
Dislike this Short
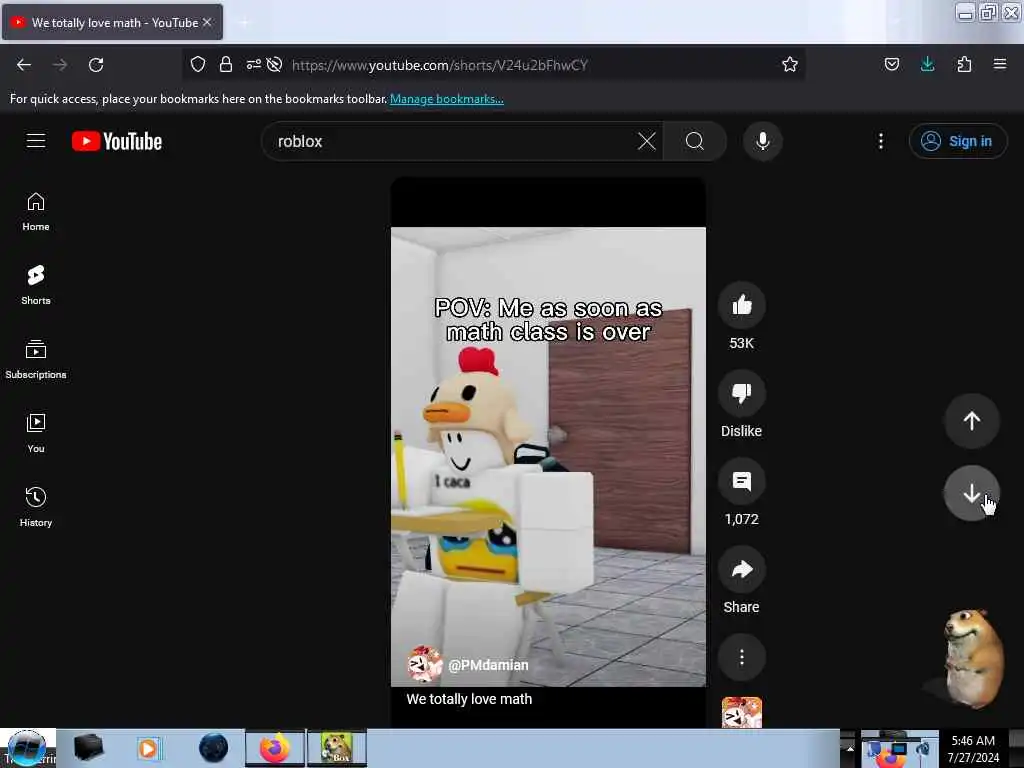(x=741, y=393)
